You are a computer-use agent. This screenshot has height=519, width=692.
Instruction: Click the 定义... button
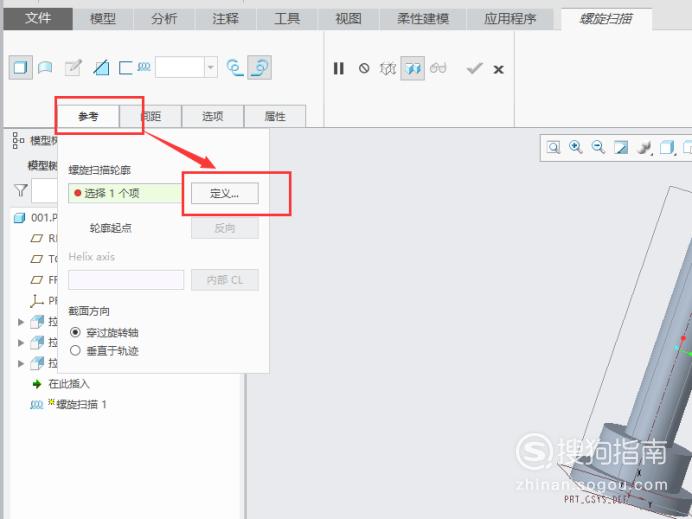click(x=225, y=193)
